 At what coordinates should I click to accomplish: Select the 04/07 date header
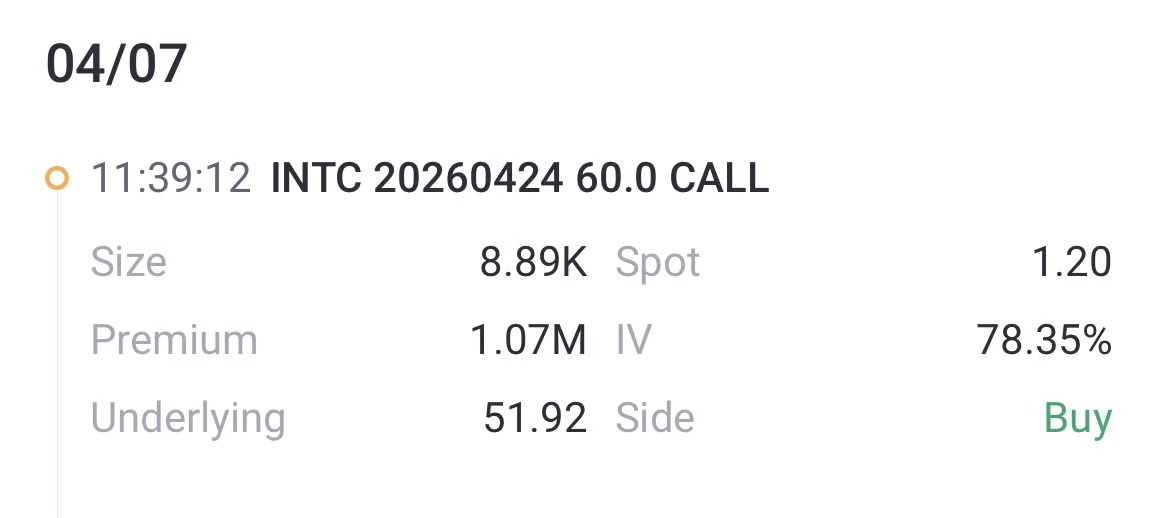[x=116, y=64]
